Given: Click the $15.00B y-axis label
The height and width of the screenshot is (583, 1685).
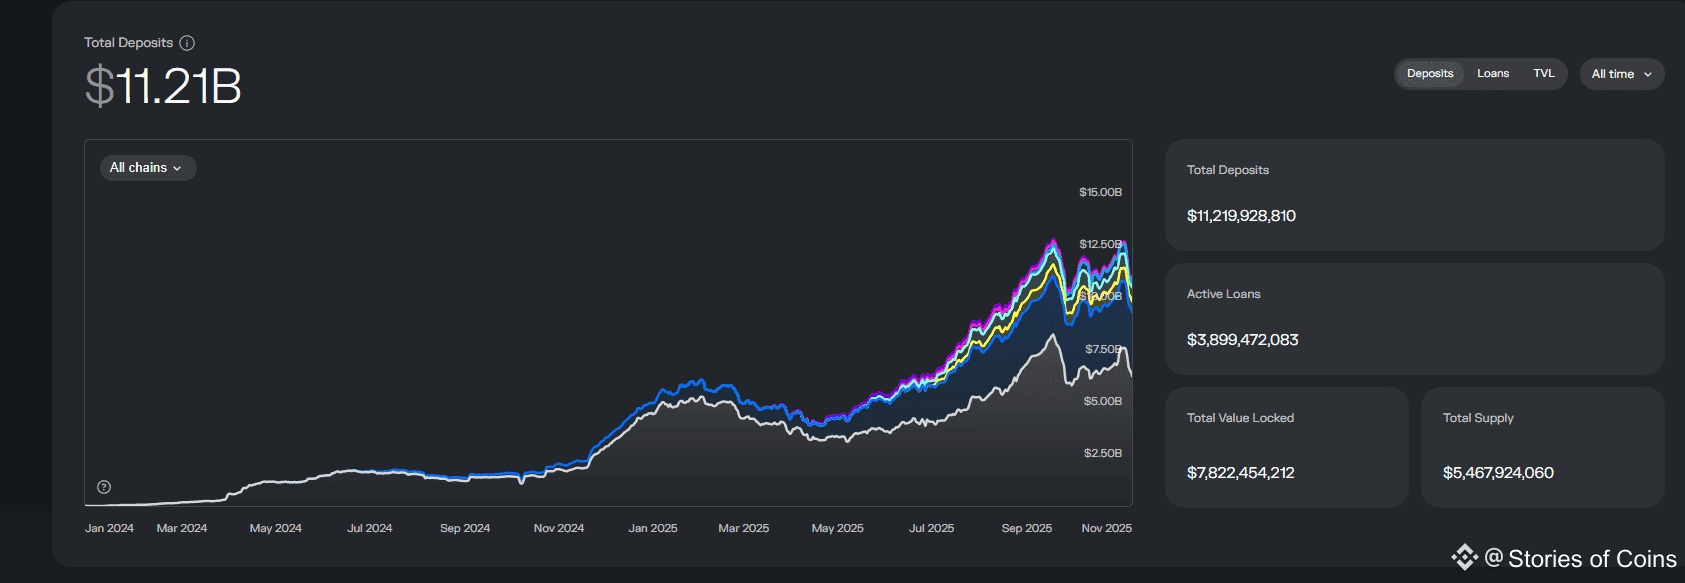Looking at the screenshot, I should click(1100, 192).
